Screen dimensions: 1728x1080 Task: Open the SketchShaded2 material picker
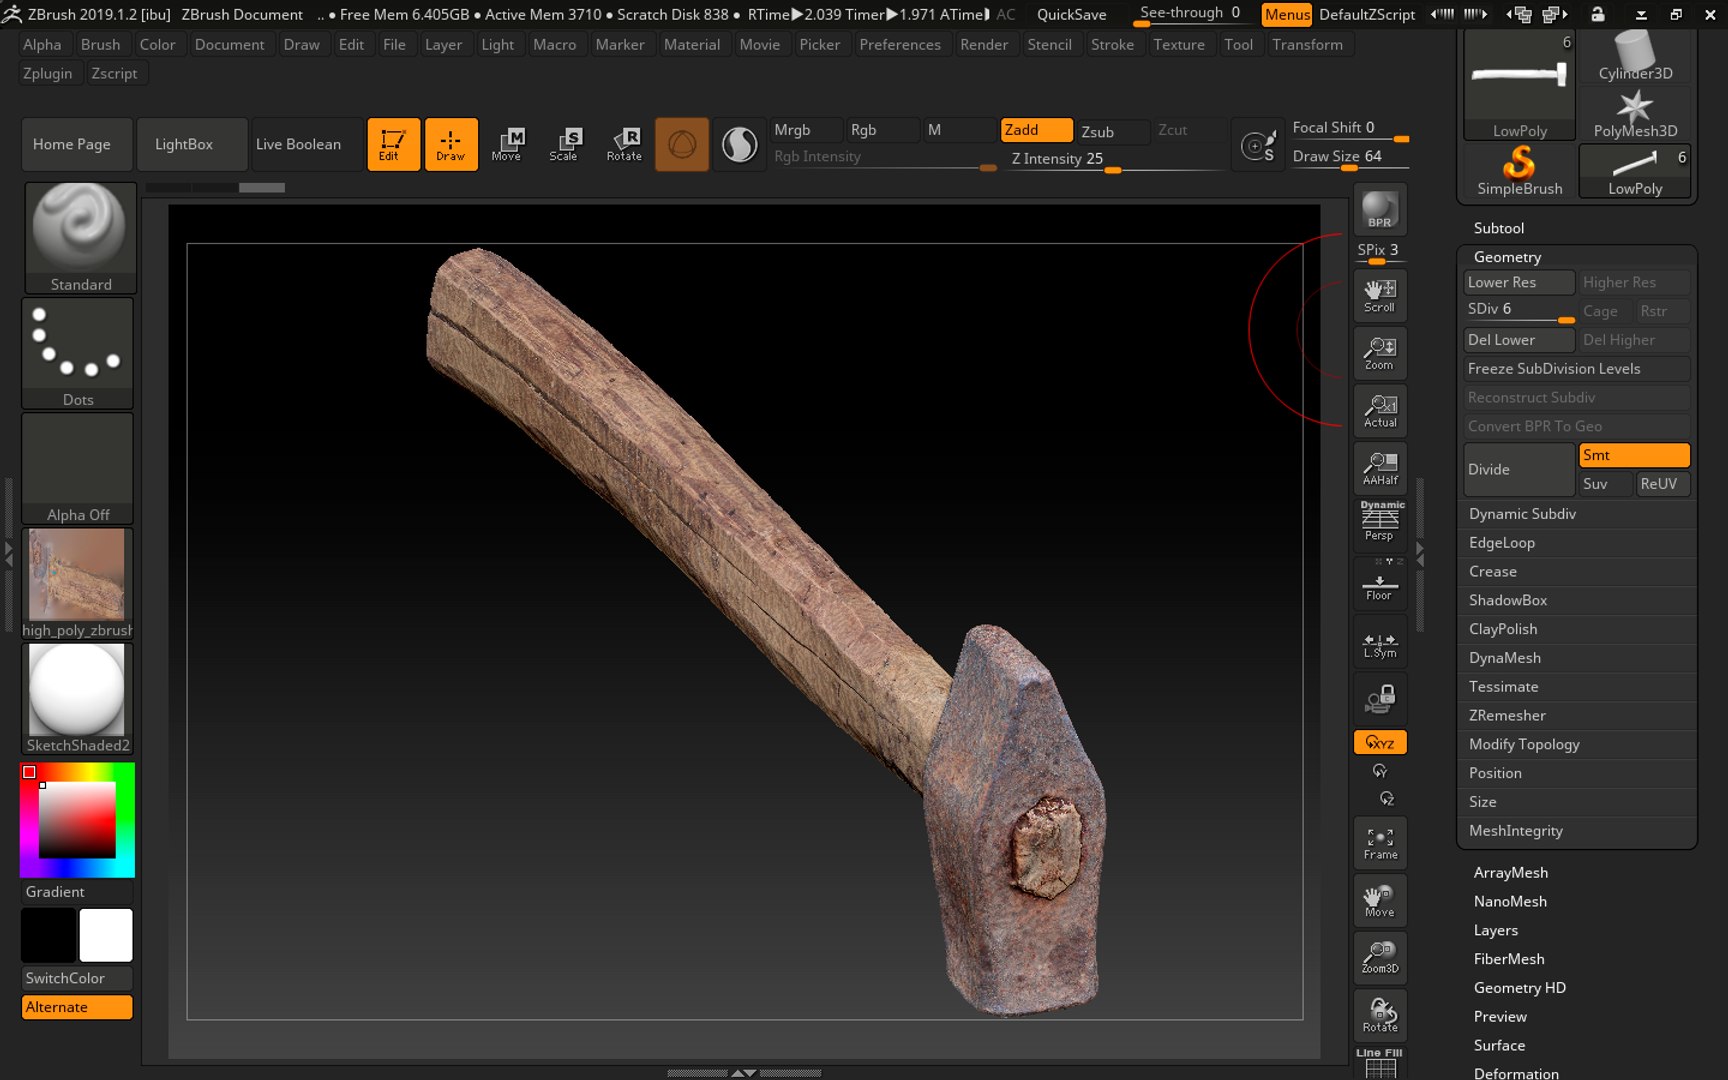pos(78,698)
